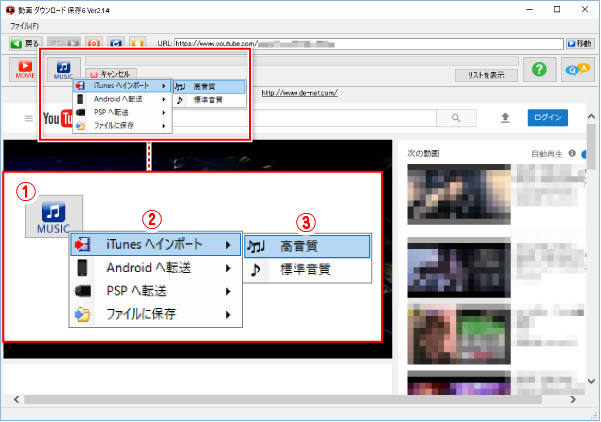Viewport: 601px width, 422px height.
Task: Click the horizontal scrollbar thumb
Action: pos(283,399)
